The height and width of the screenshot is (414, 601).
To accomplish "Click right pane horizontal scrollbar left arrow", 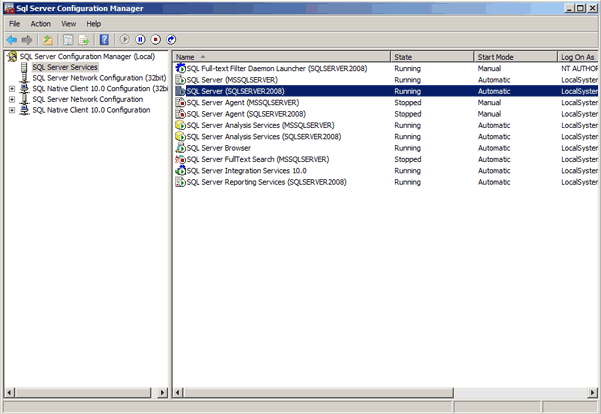I will (x=178, y=392).
